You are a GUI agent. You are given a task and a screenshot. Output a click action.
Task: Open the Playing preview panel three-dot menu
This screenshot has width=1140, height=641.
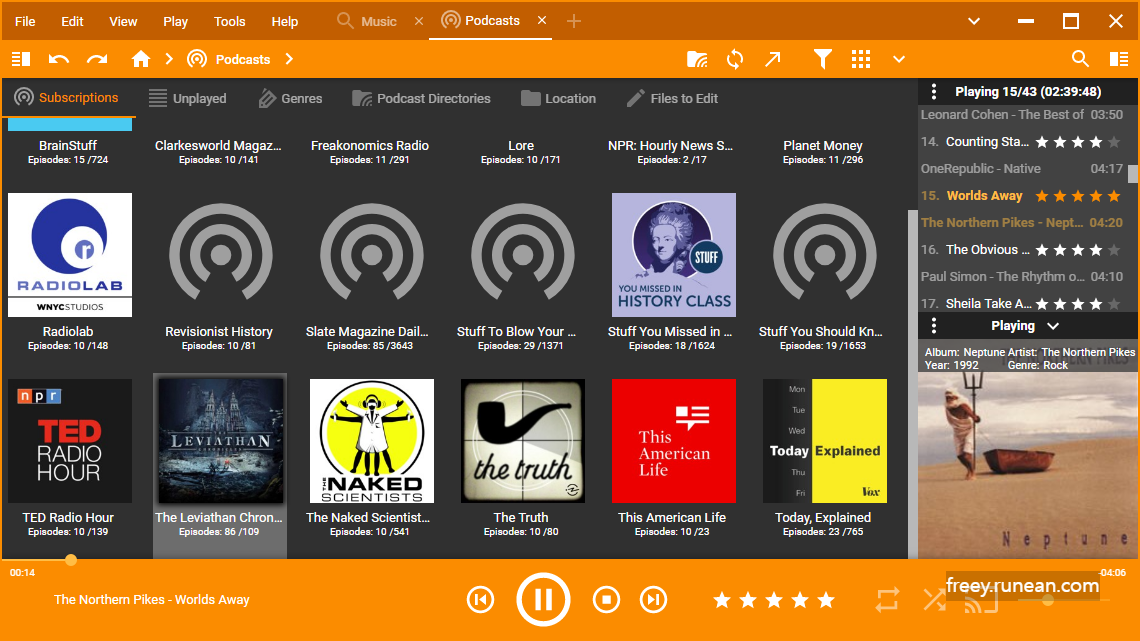click(934, 326)
